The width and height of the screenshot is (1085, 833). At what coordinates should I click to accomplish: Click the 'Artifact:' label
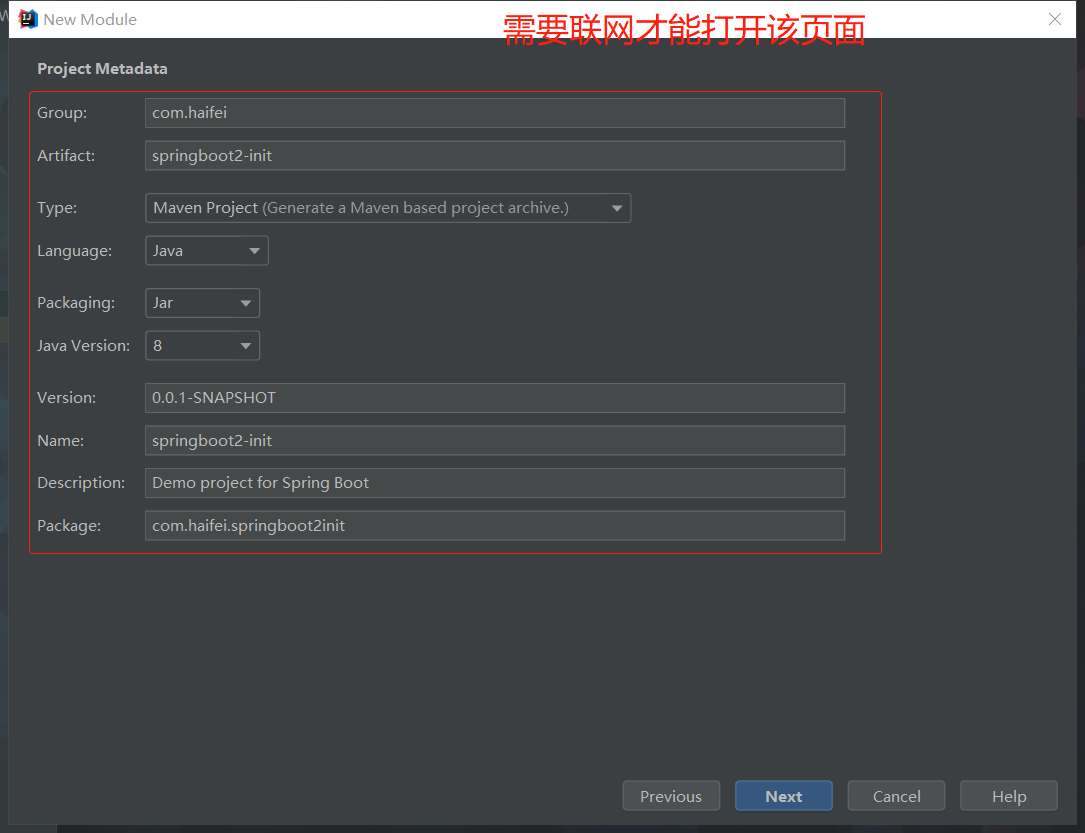(66, 156)
